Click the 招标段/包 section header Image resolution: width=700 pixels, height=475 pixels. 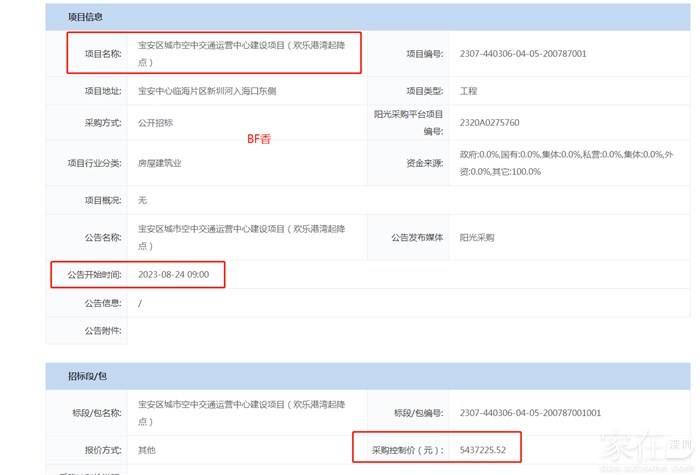(x=87, y=376)
